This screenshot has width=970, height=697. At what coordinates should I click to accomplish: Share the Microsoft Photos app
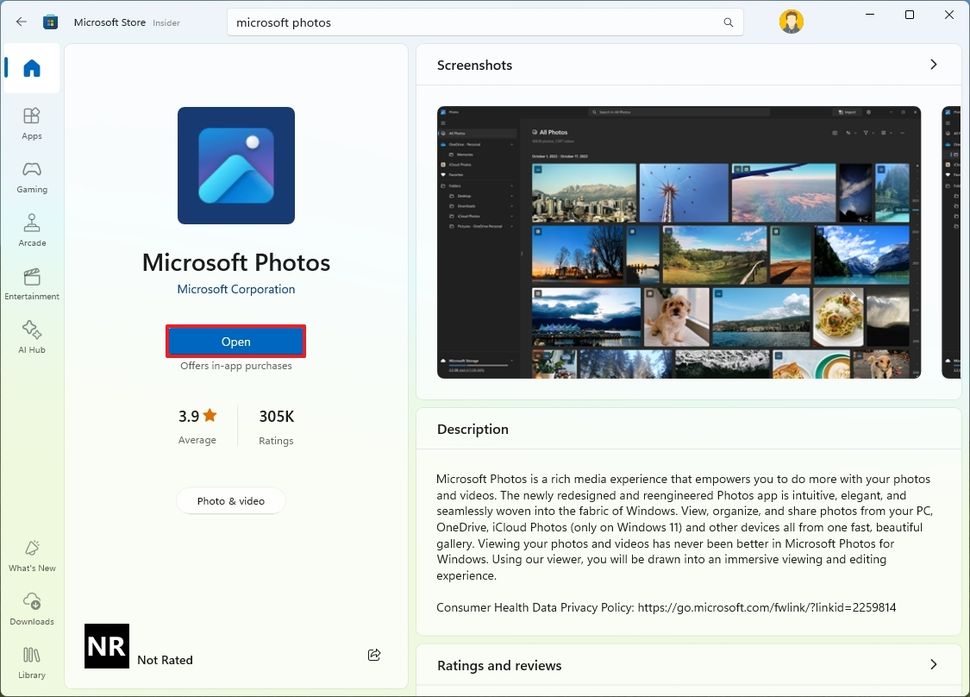point(374,655)
